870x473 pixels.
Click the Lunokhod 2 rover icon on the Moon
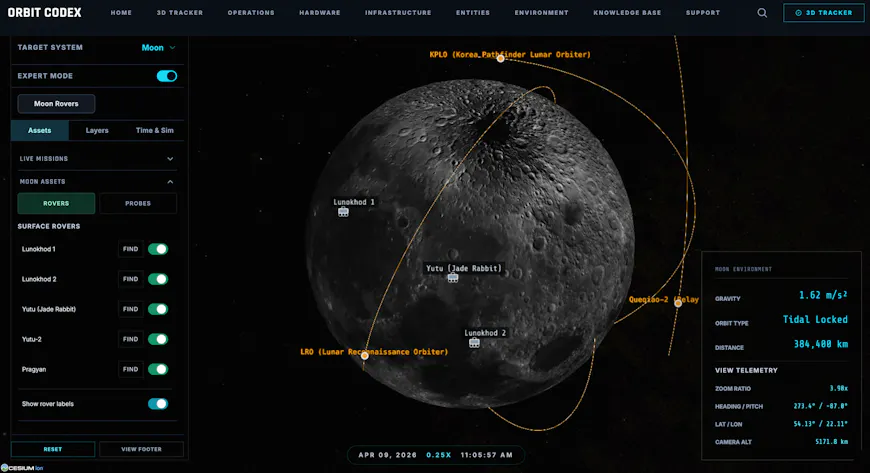click(x=474, y=343)
